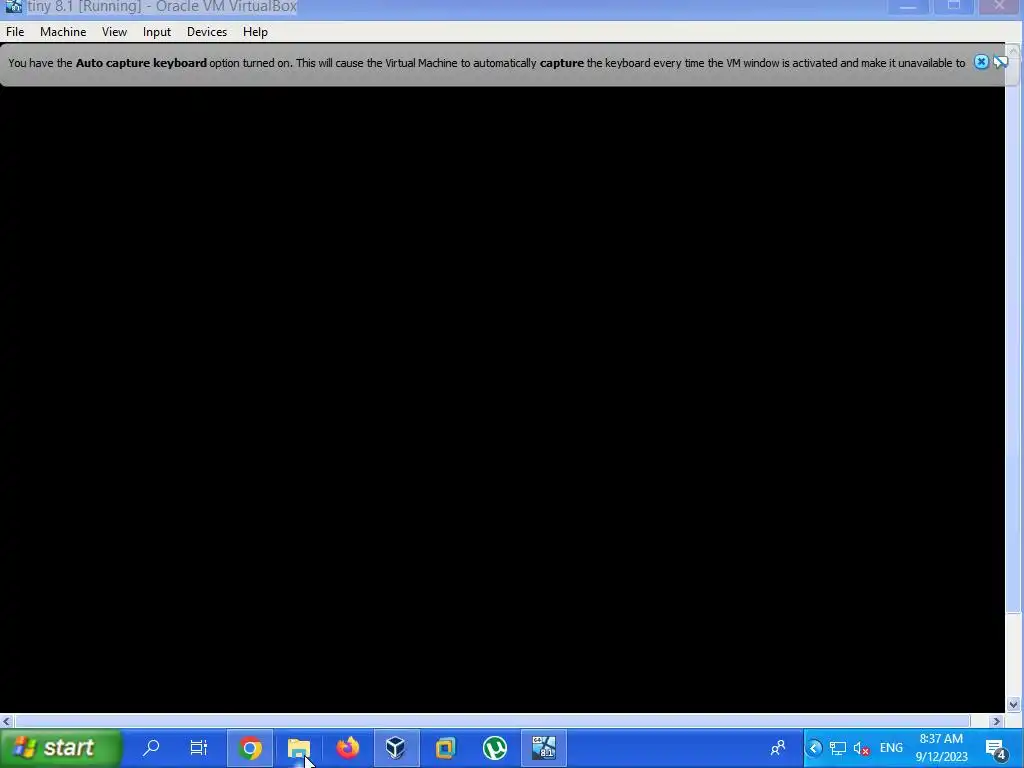The width and height of the screenshot is (1024, 768).
Task: Click the muted volume tray icon
Action: coord(861,748)
